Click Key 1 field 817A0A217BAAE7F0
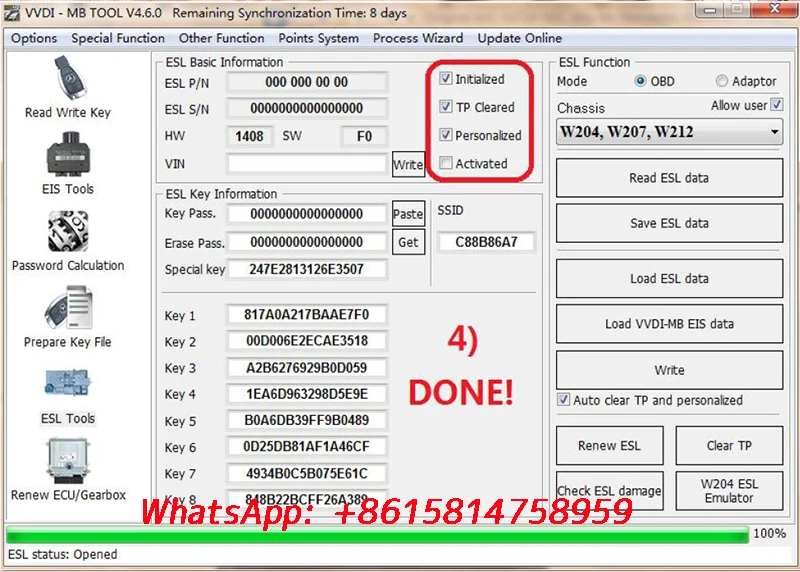The image size is (800, 572). (x=307, y=314)
